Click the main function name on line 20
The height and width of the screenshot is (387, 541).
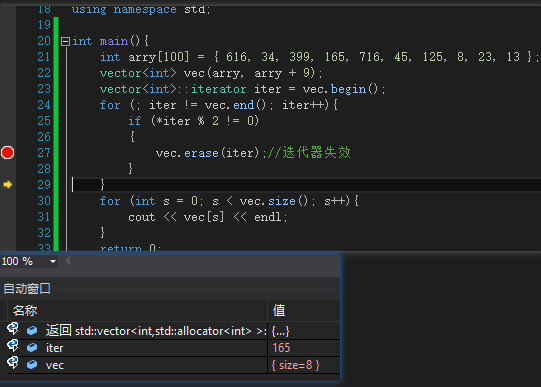(114, 41)
